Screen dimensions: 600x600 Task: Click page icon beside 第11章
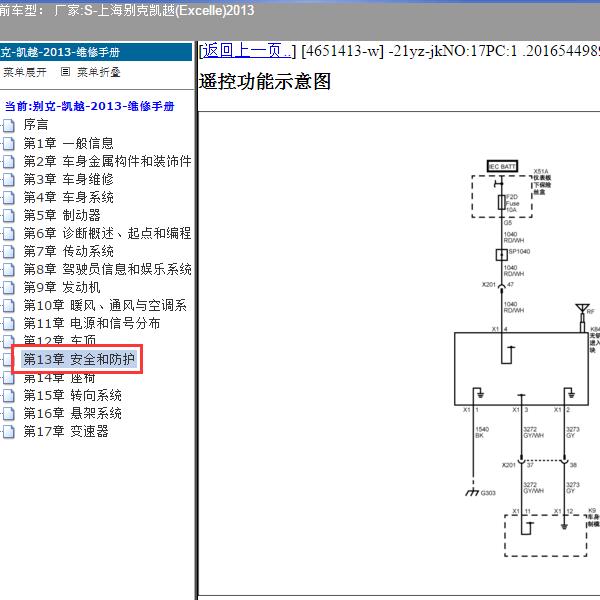pyautogui.click(x=8, y=323)
